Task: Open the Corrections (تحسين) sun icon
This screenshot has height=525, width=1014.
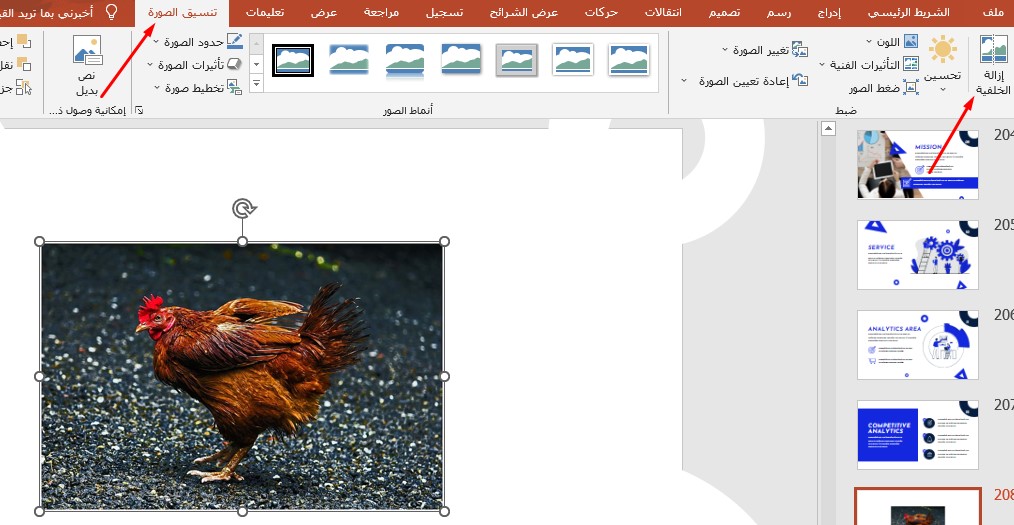Action: click(x=942, y=49)
